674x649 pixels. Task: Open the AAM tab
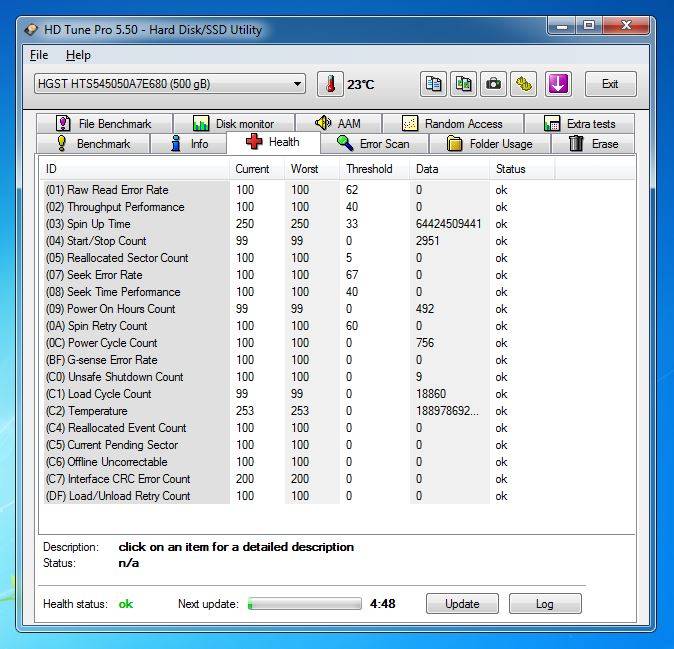click(x=338, y=124)
